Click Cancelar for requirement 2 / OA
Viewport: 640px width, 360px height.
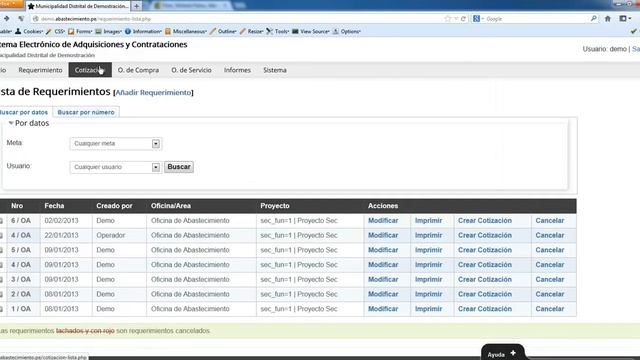click(x=550, y=294)
